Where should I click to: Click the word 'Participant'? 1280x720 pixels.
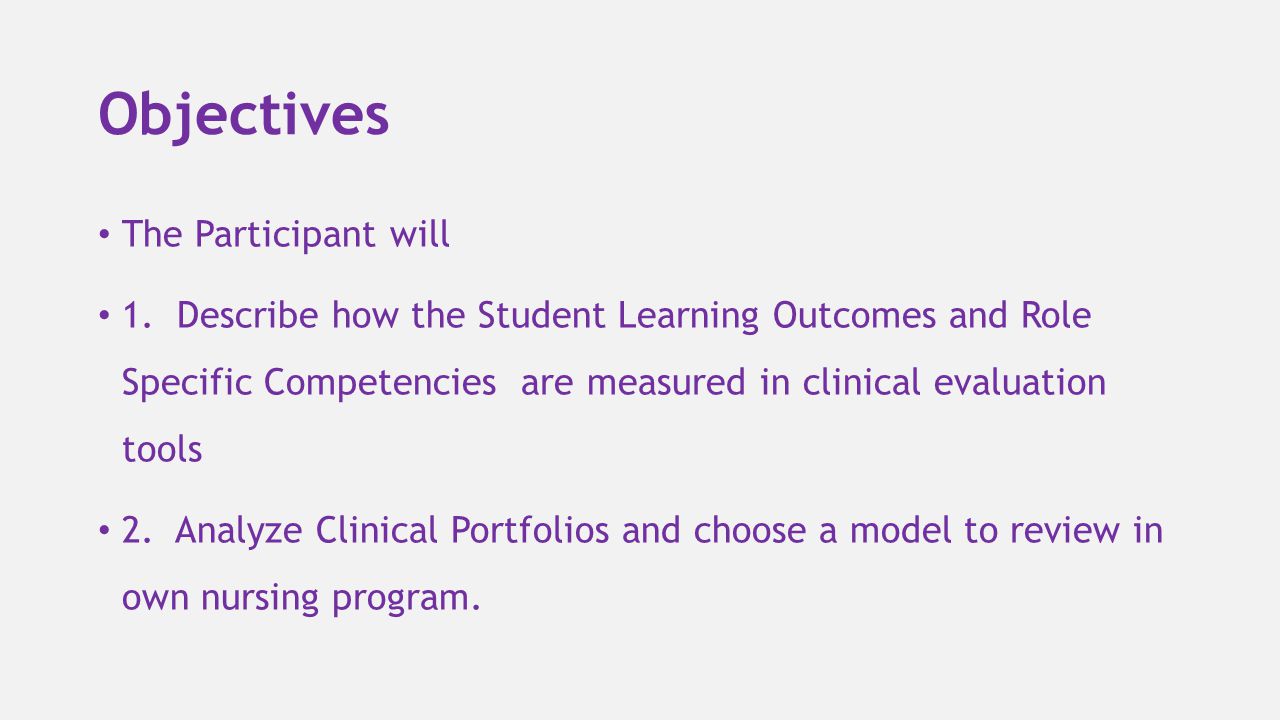point(286,234)
